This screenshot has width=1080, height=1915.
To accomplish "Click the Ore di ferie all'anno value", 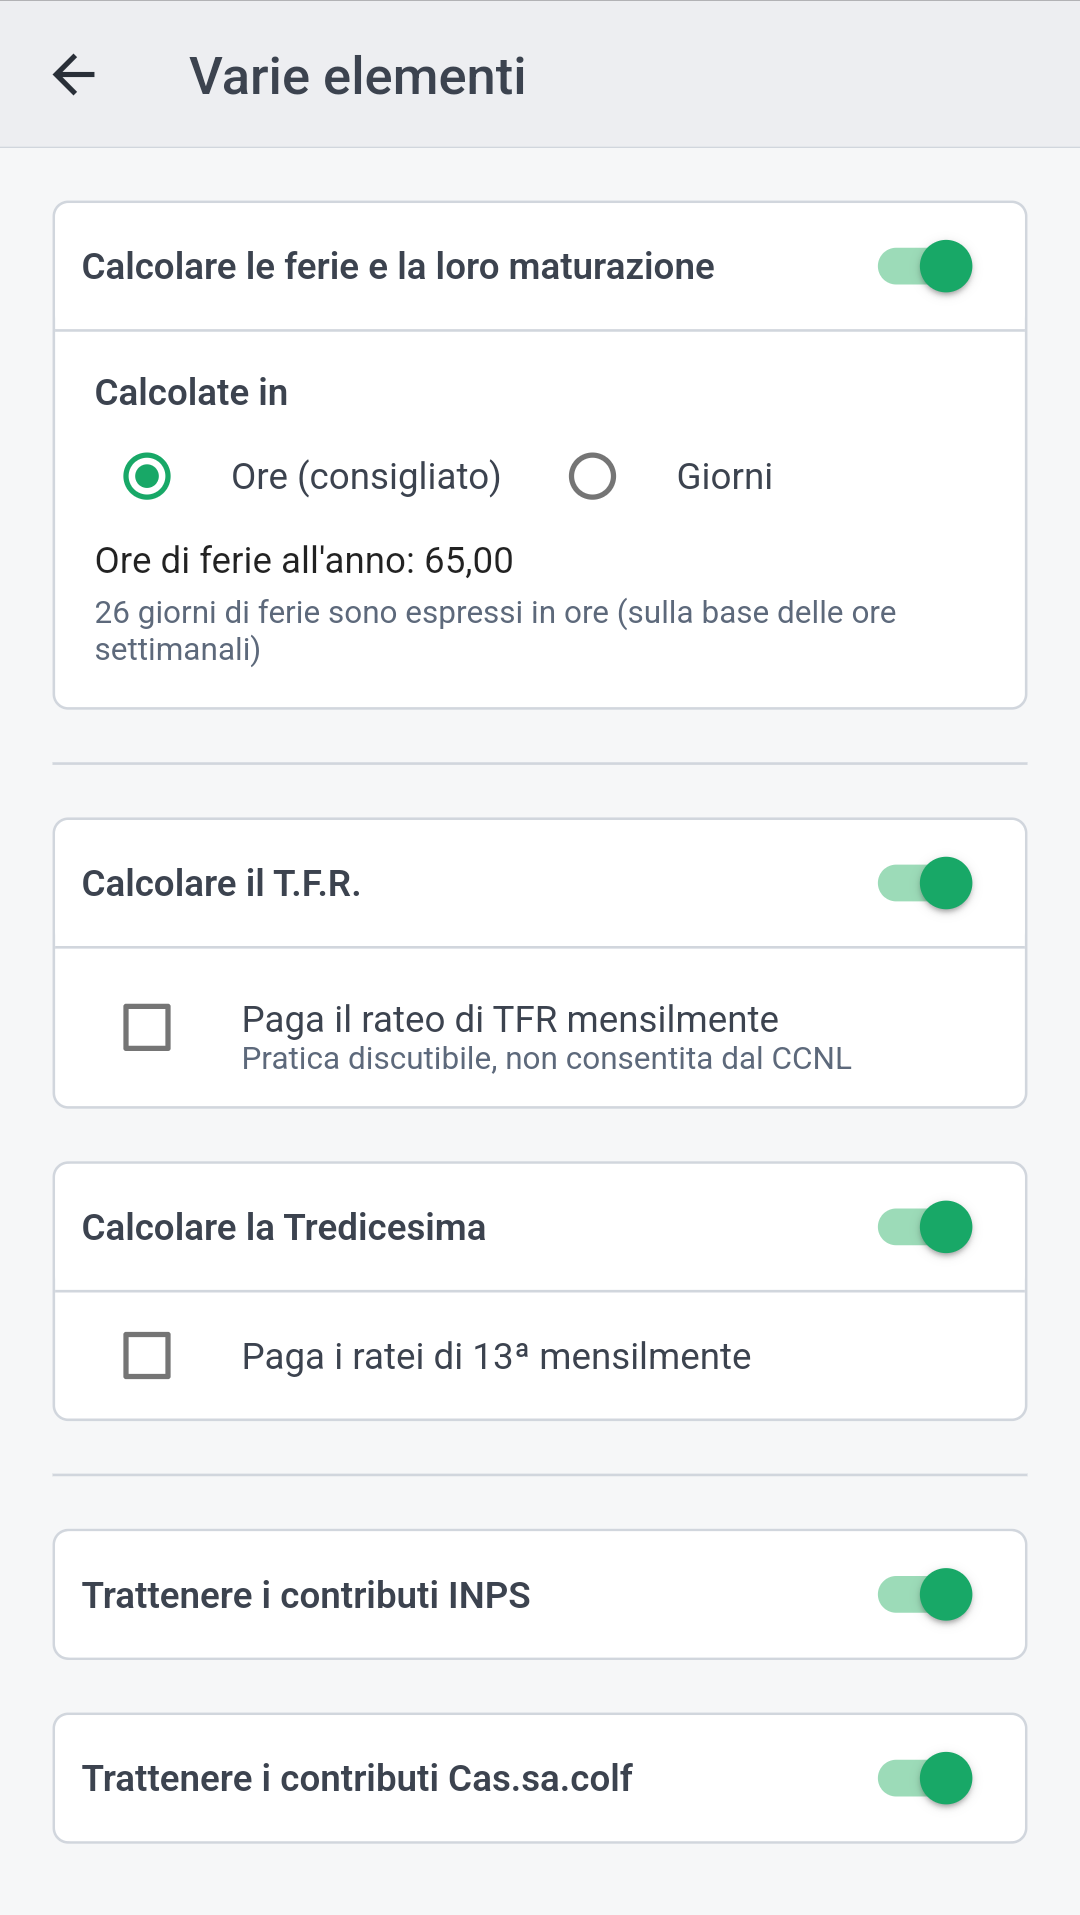I will coord(304,561).
